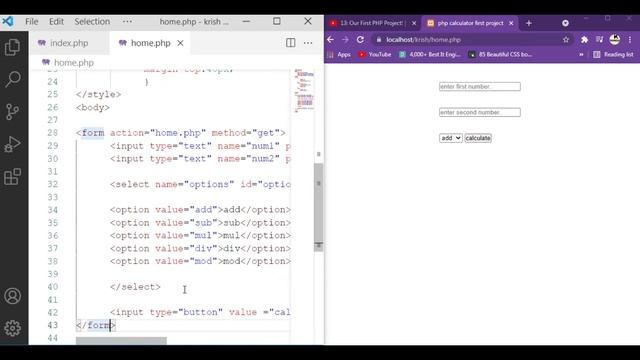
Task: Click the form action="home.php" line
Action: (x=180, y=133)
